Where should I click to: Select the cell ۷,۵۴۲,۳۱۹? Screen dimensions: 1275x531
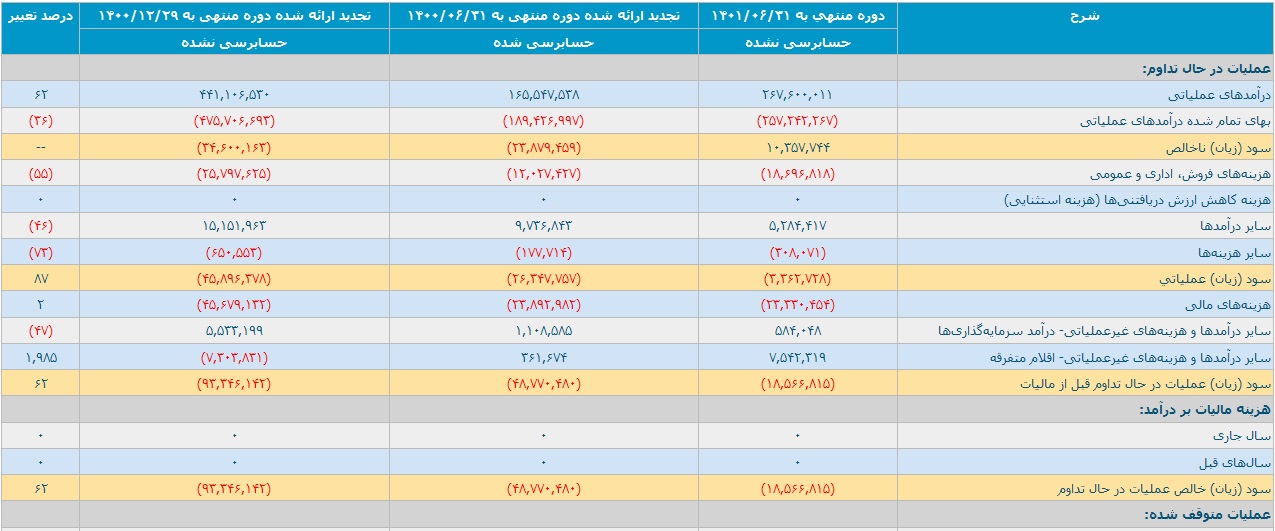pyautogui.click(x=797, y=356)
